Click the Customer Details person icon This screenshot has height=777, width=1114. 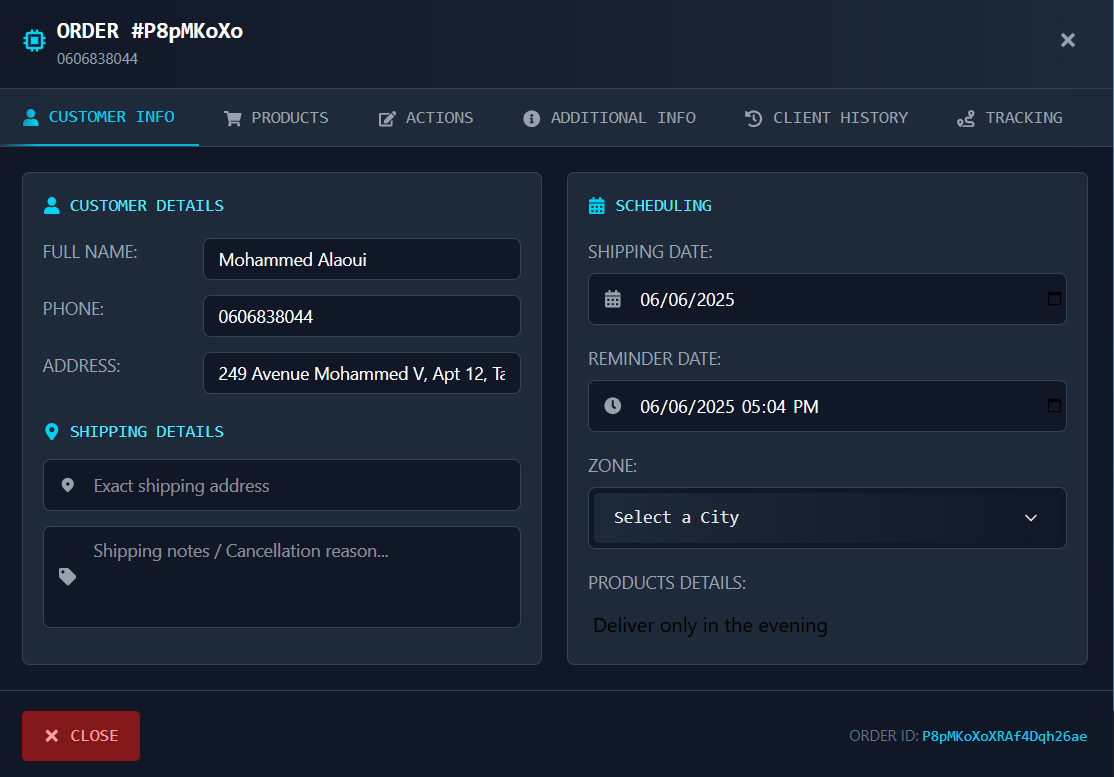(x=52, y=206)
